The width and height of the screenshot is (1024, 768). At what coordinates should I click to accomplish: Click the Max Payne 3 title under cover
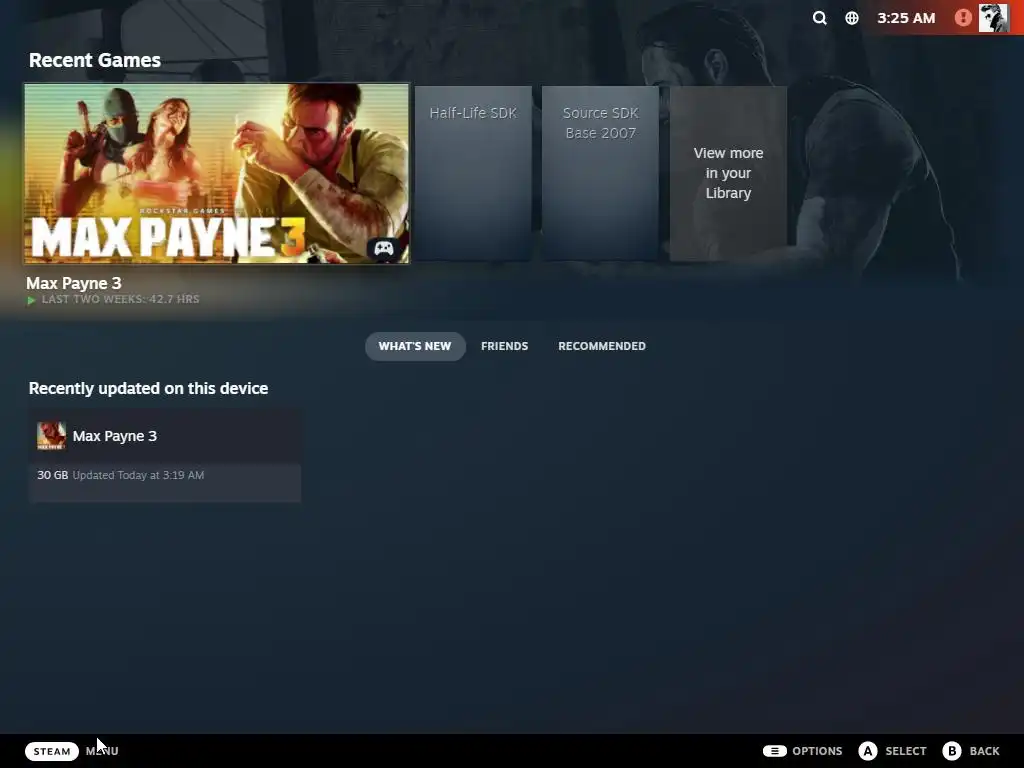coord(74,283)
